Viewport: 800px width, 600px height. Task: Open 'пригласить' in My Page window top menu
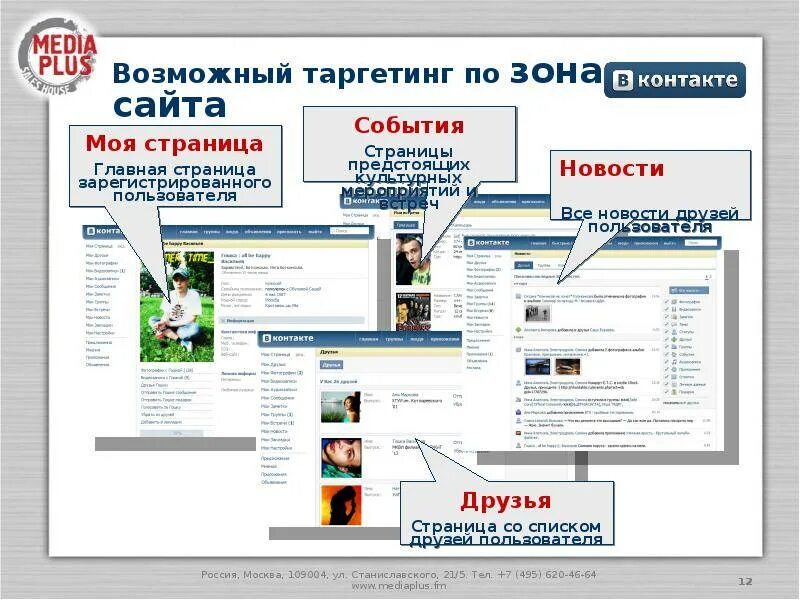click(x=289, y=232)
